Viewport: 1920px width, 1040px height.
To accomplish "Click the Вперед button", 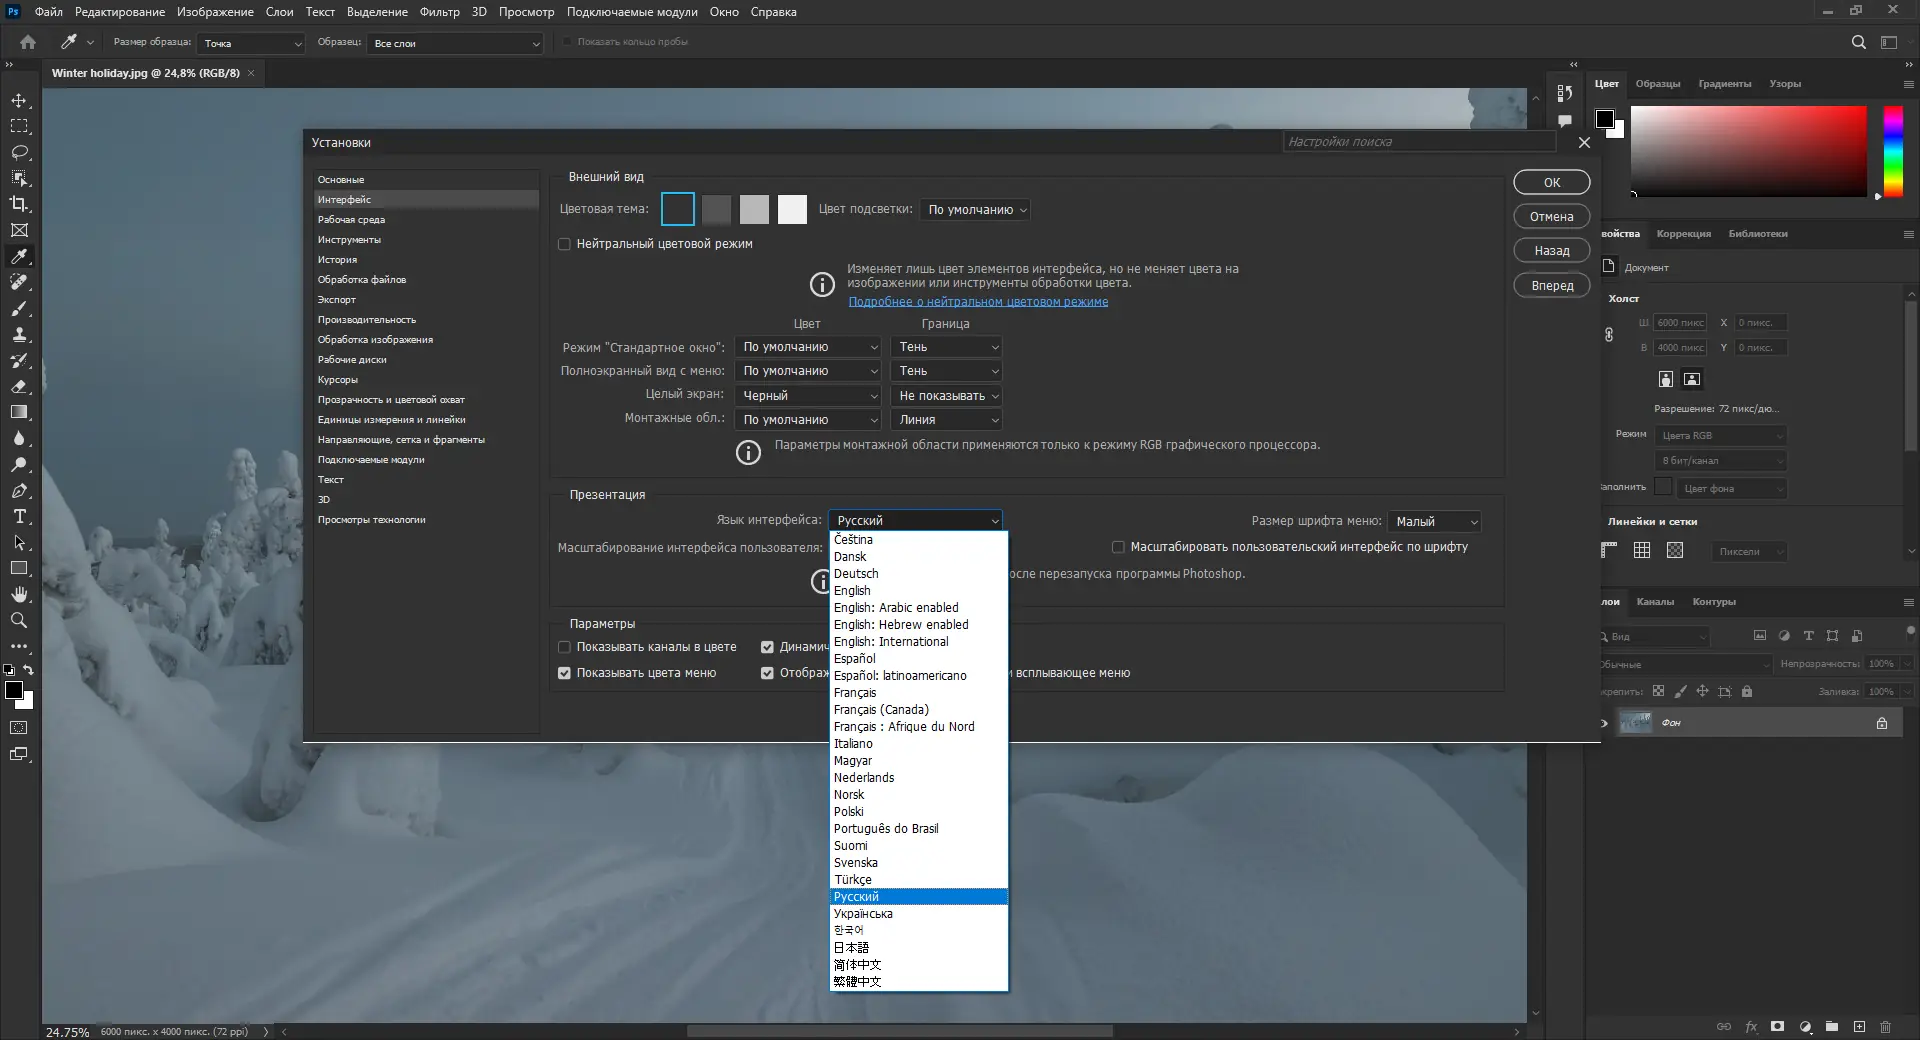I will (x=1552, y=285).
